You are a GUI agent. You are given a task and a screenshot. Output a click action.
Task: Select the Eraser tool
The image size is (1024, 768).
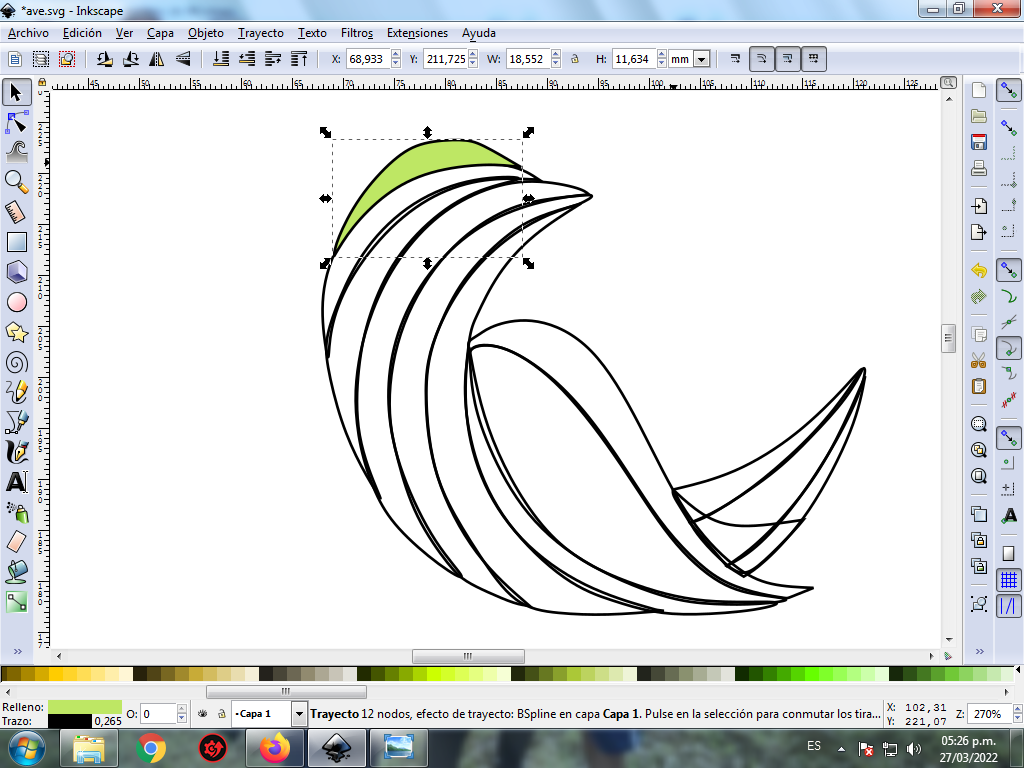(x=17, y=542)
